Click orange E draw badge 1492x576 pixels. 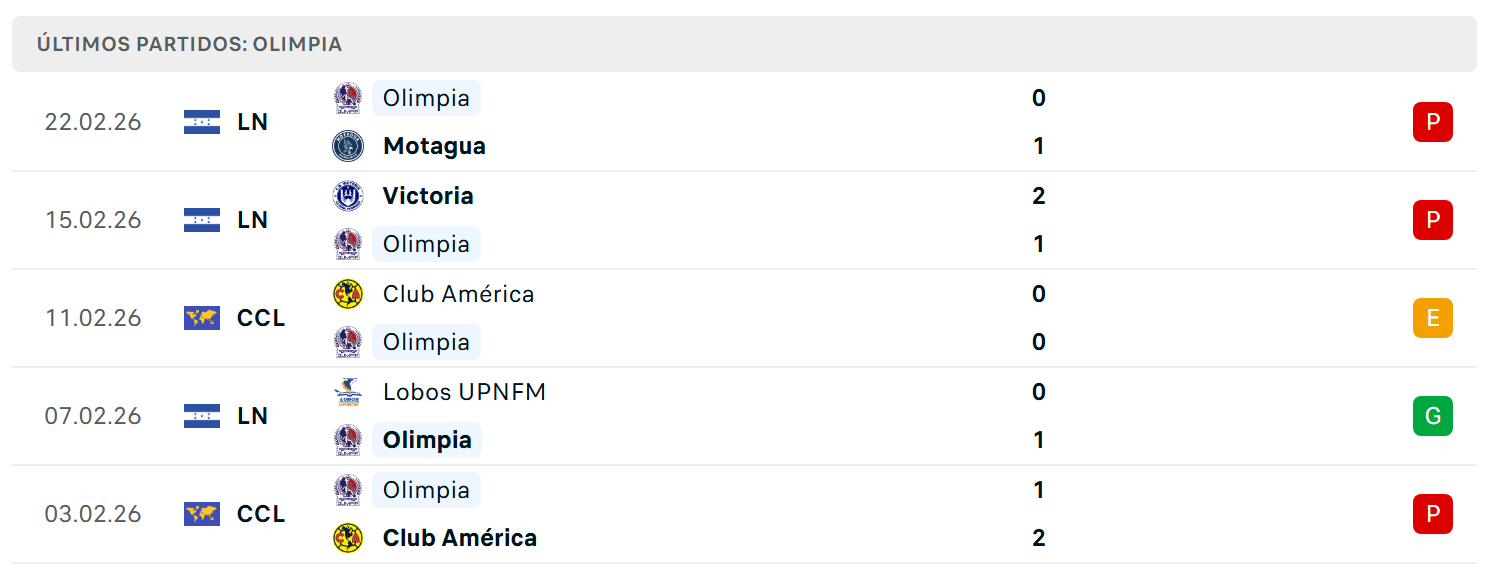pyautogui.click(x=1432, y=318)
